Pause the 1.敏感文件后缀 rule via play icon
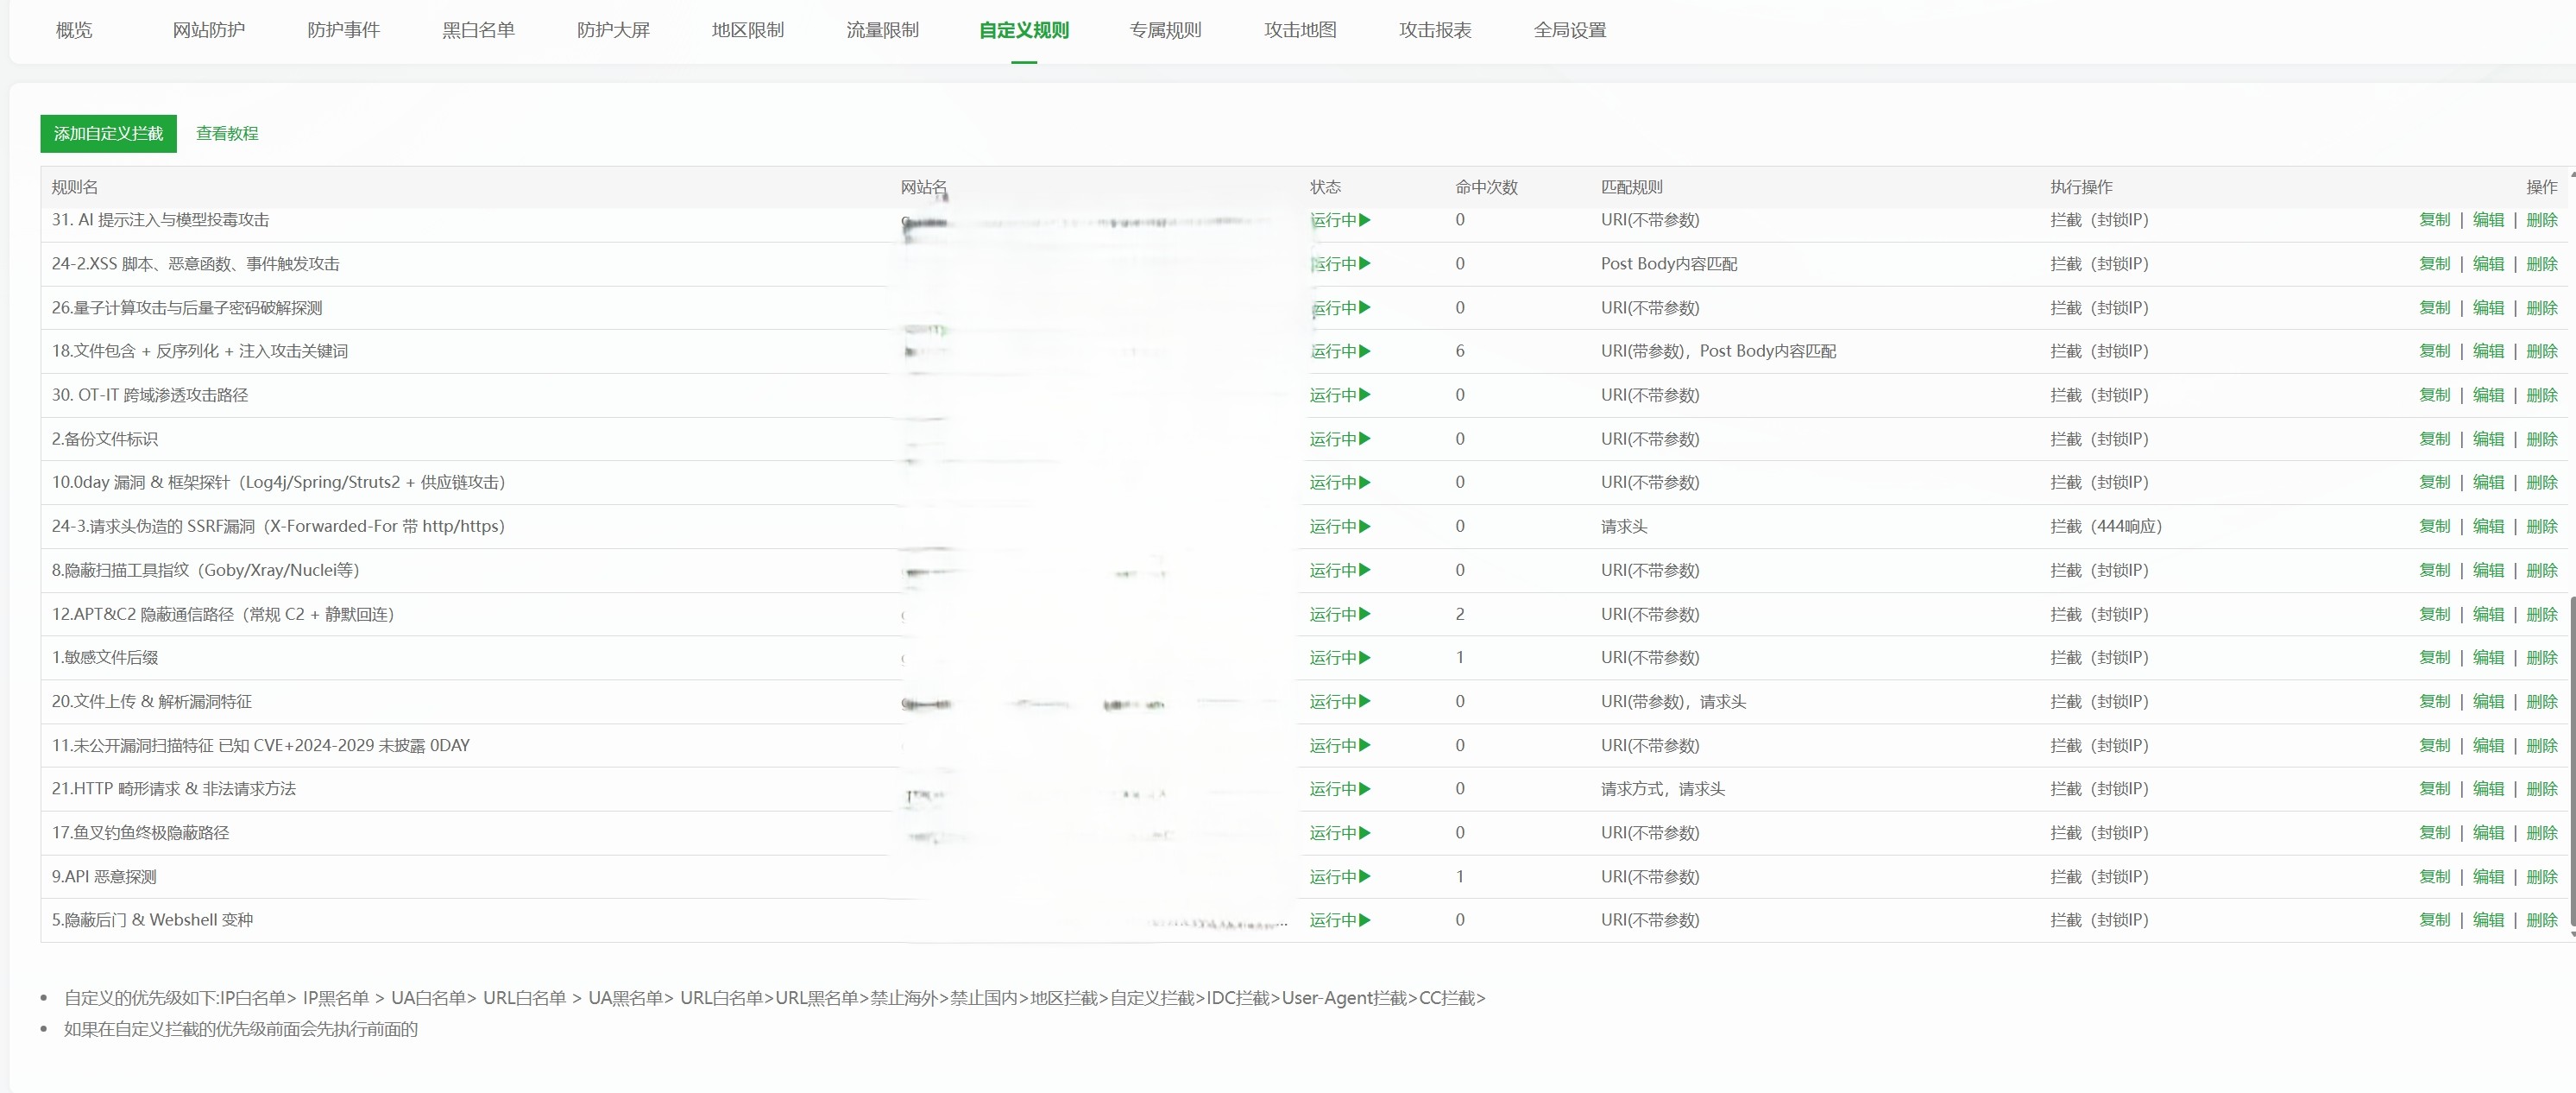The height and width of the screenshot is (1093, 2576). pyautogui.click(x=1365, y=658)
